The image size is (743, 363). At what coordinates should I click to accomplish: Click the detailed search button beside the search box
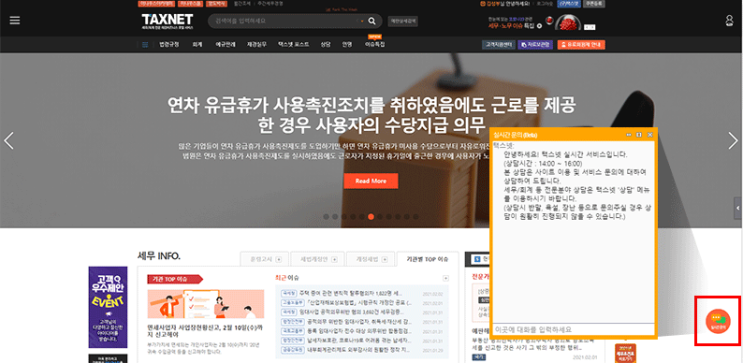point(403,21)
